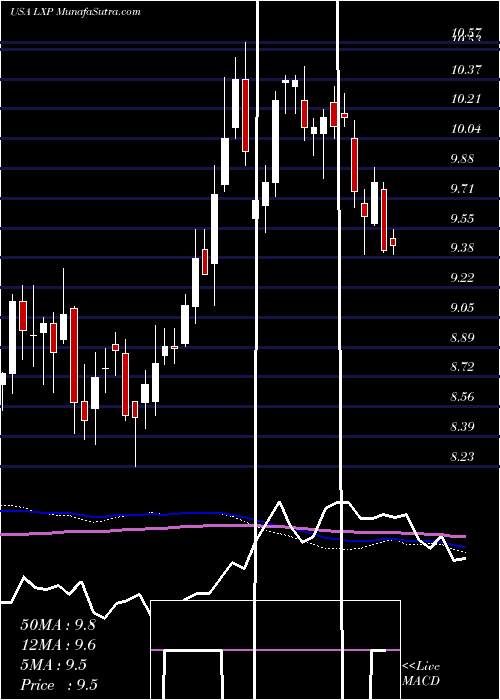Select the 10.21 price axis label
This screenshot has height=700, width=500.
pos(466,99)
